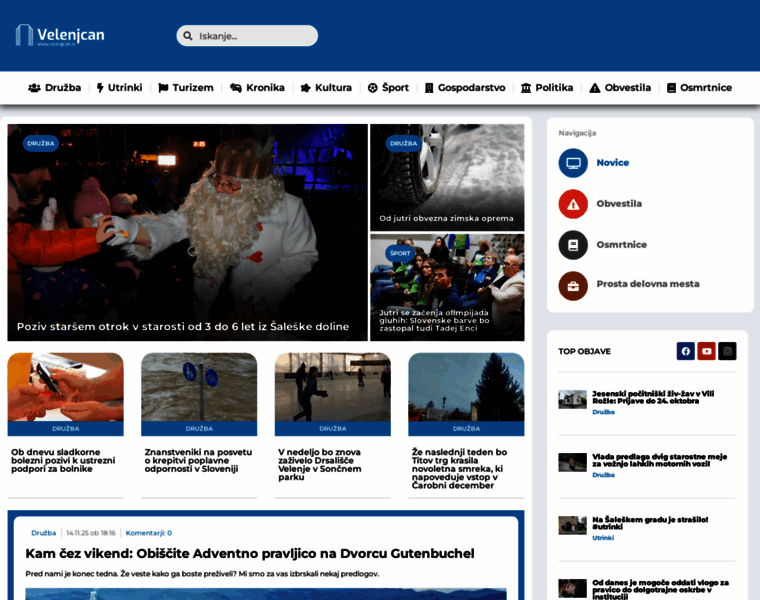Read Že naslednji teden bo Titov trg headline
The width and height of the screenshot is (760, 600).
click(459, 469)
